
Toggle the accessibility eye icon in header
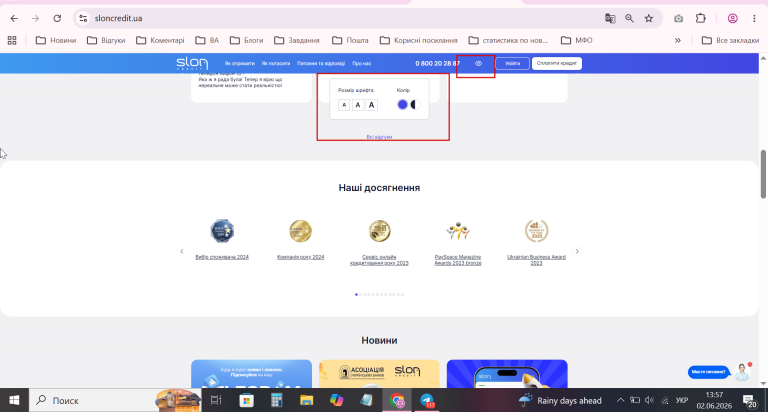pyautogui.click(x=479, y=63)
